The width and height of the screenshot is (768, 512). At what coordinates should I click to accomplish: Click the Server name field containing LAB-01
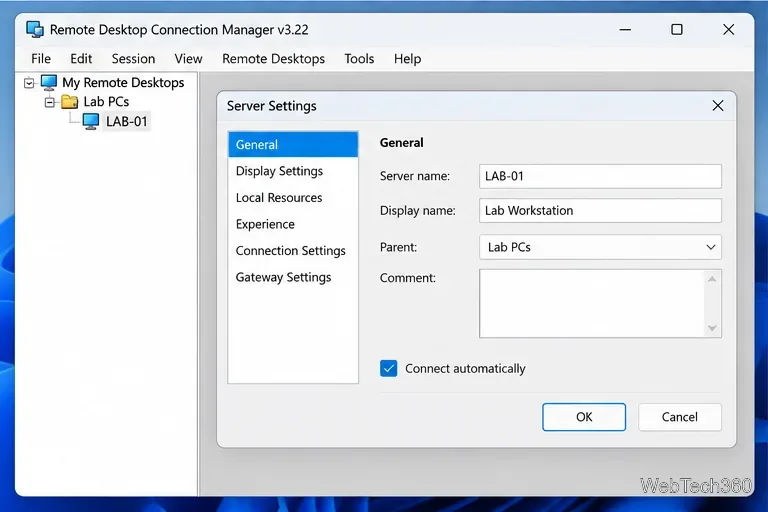600,176
